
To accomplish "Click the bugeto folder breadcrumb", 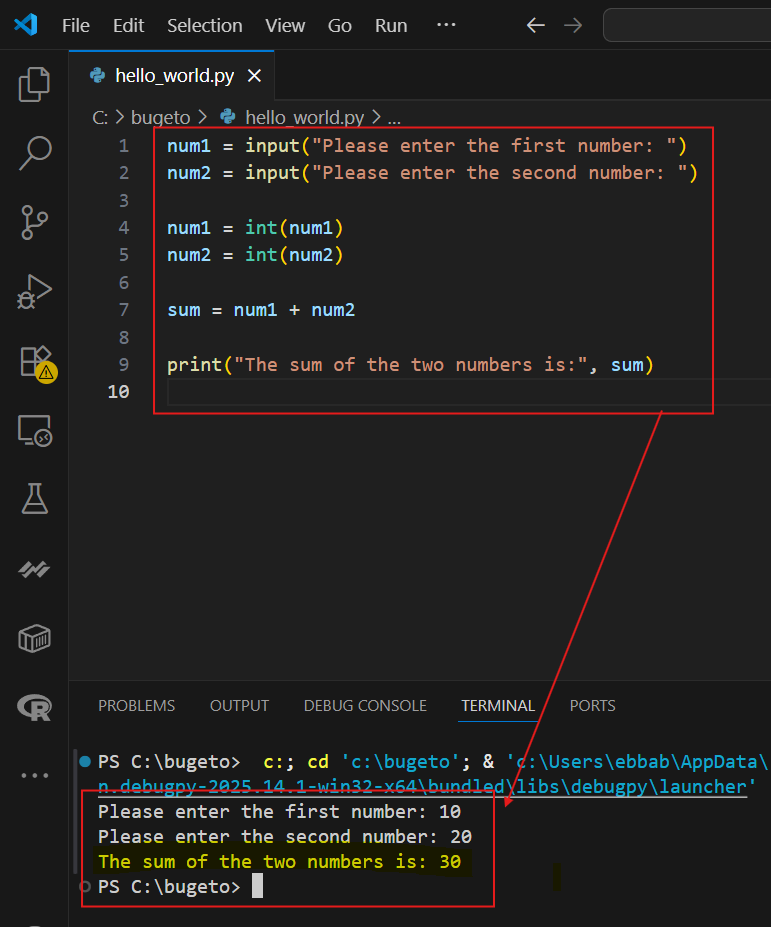I will point(160,117).
